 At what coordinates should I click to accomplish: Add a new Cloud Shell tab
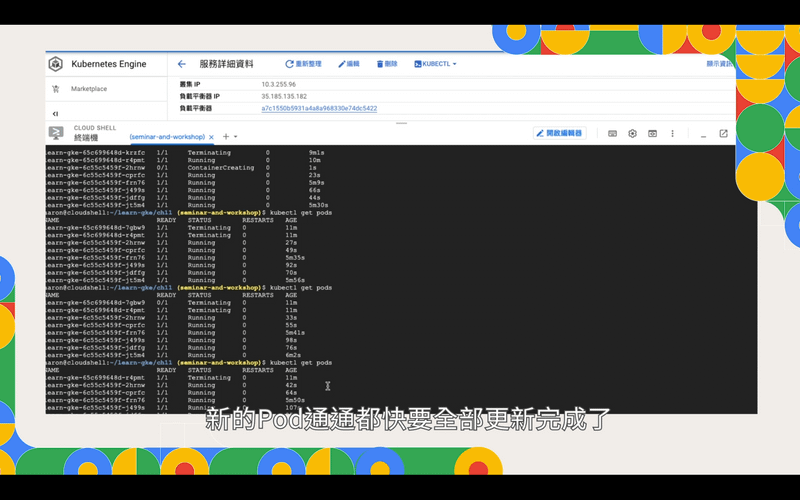click(225, 137)
